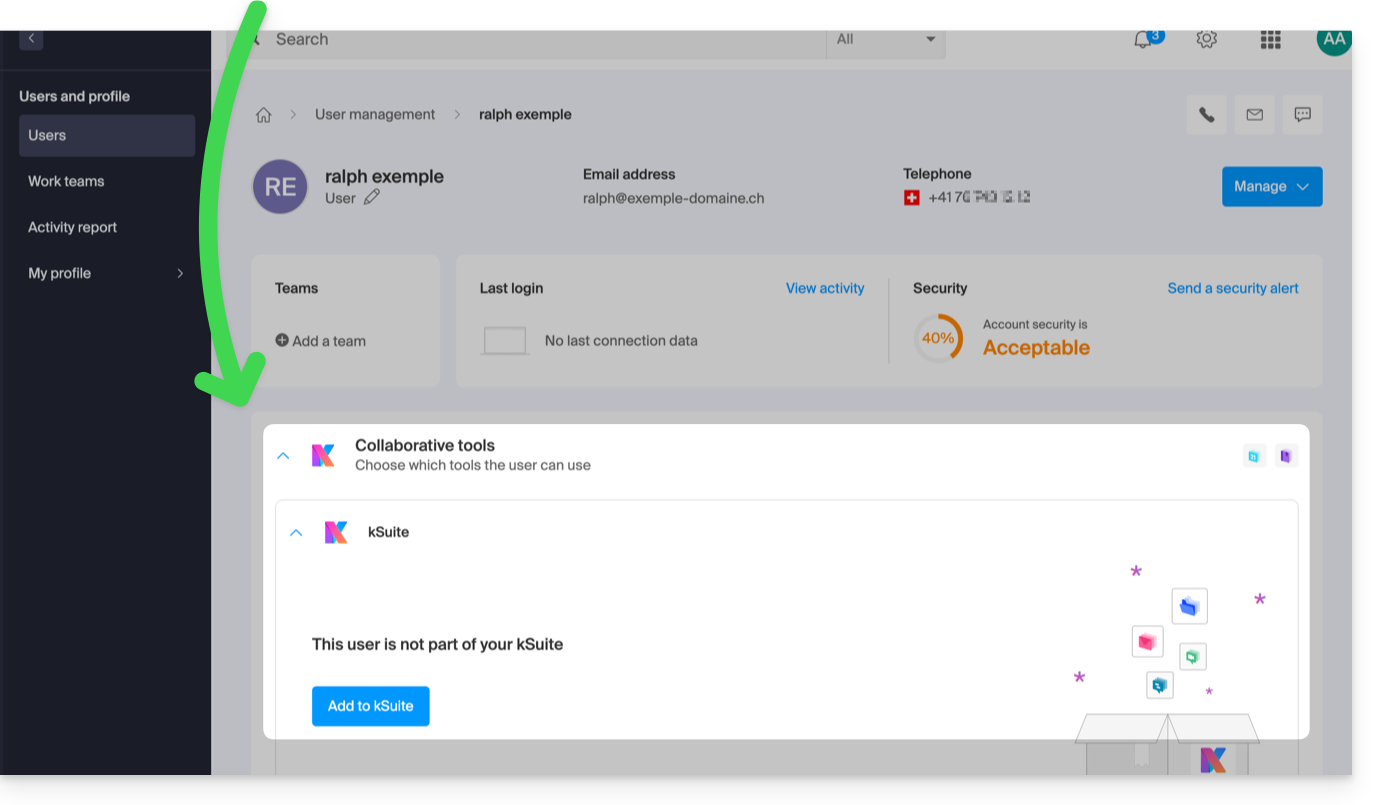Open settings gear icon in header
Screen dimensions: 1382x805
click(x=1206, y=39)
